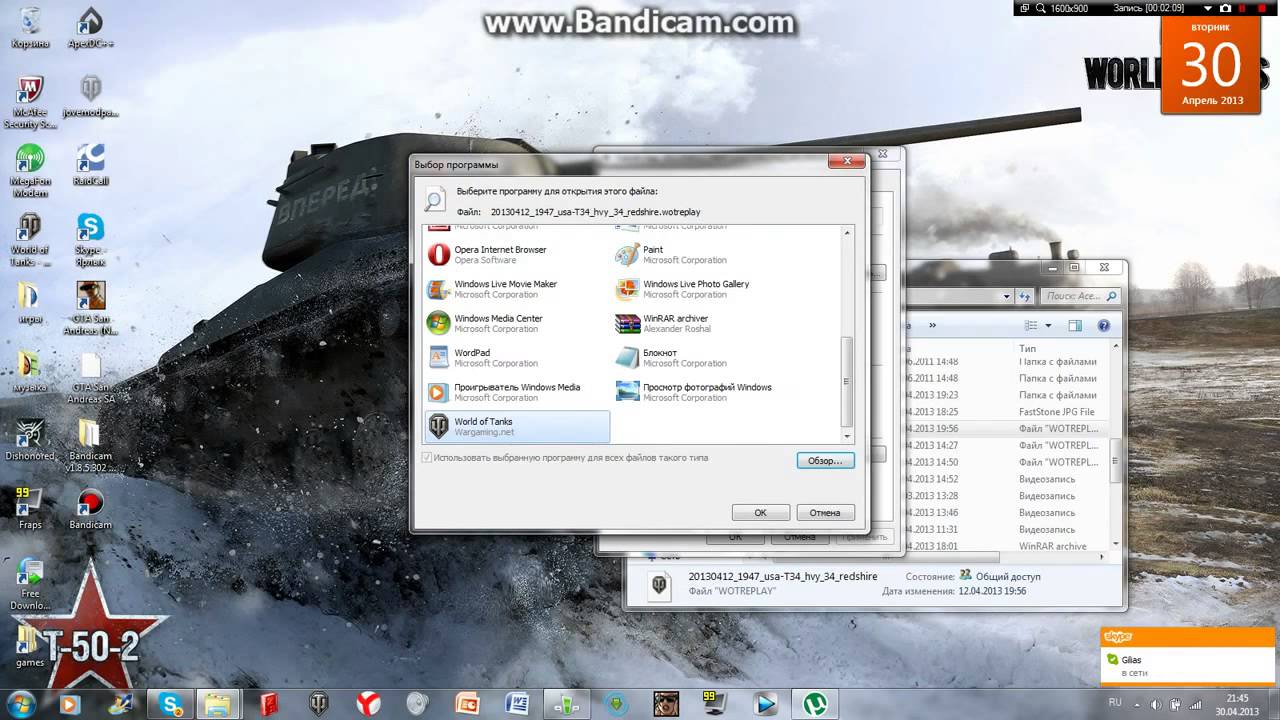Select Paint in the program list
Screen dimensions: 1280x720
click(706, 255)
